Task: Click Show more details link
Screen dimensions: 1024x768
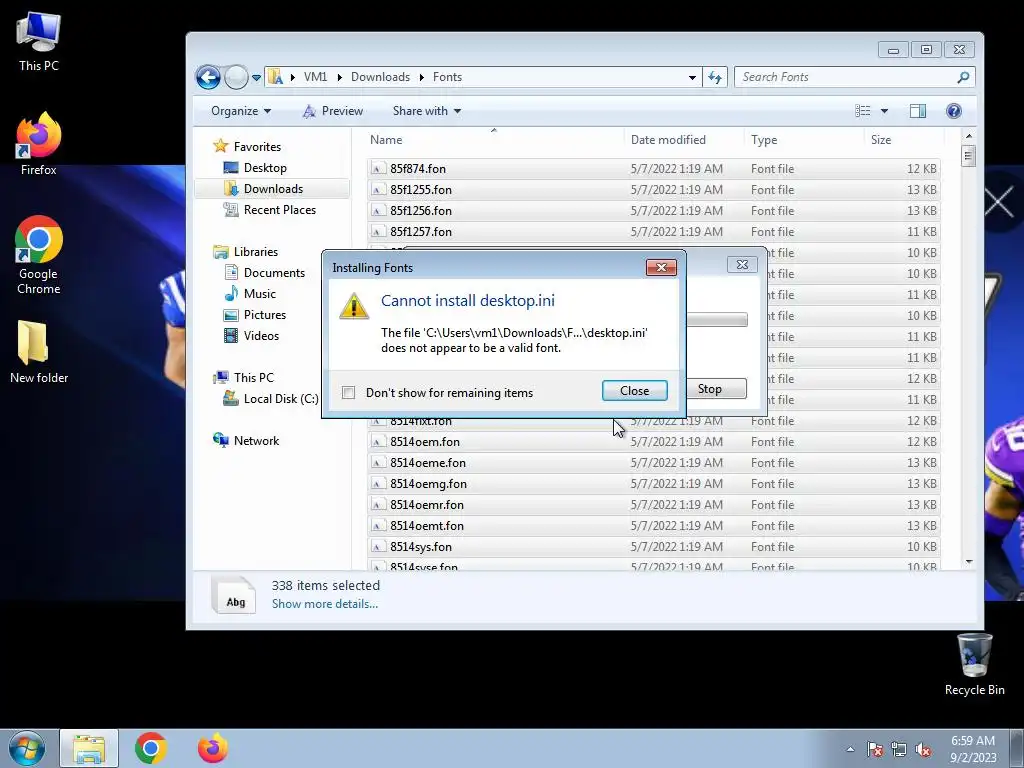Action: (325, 604)
